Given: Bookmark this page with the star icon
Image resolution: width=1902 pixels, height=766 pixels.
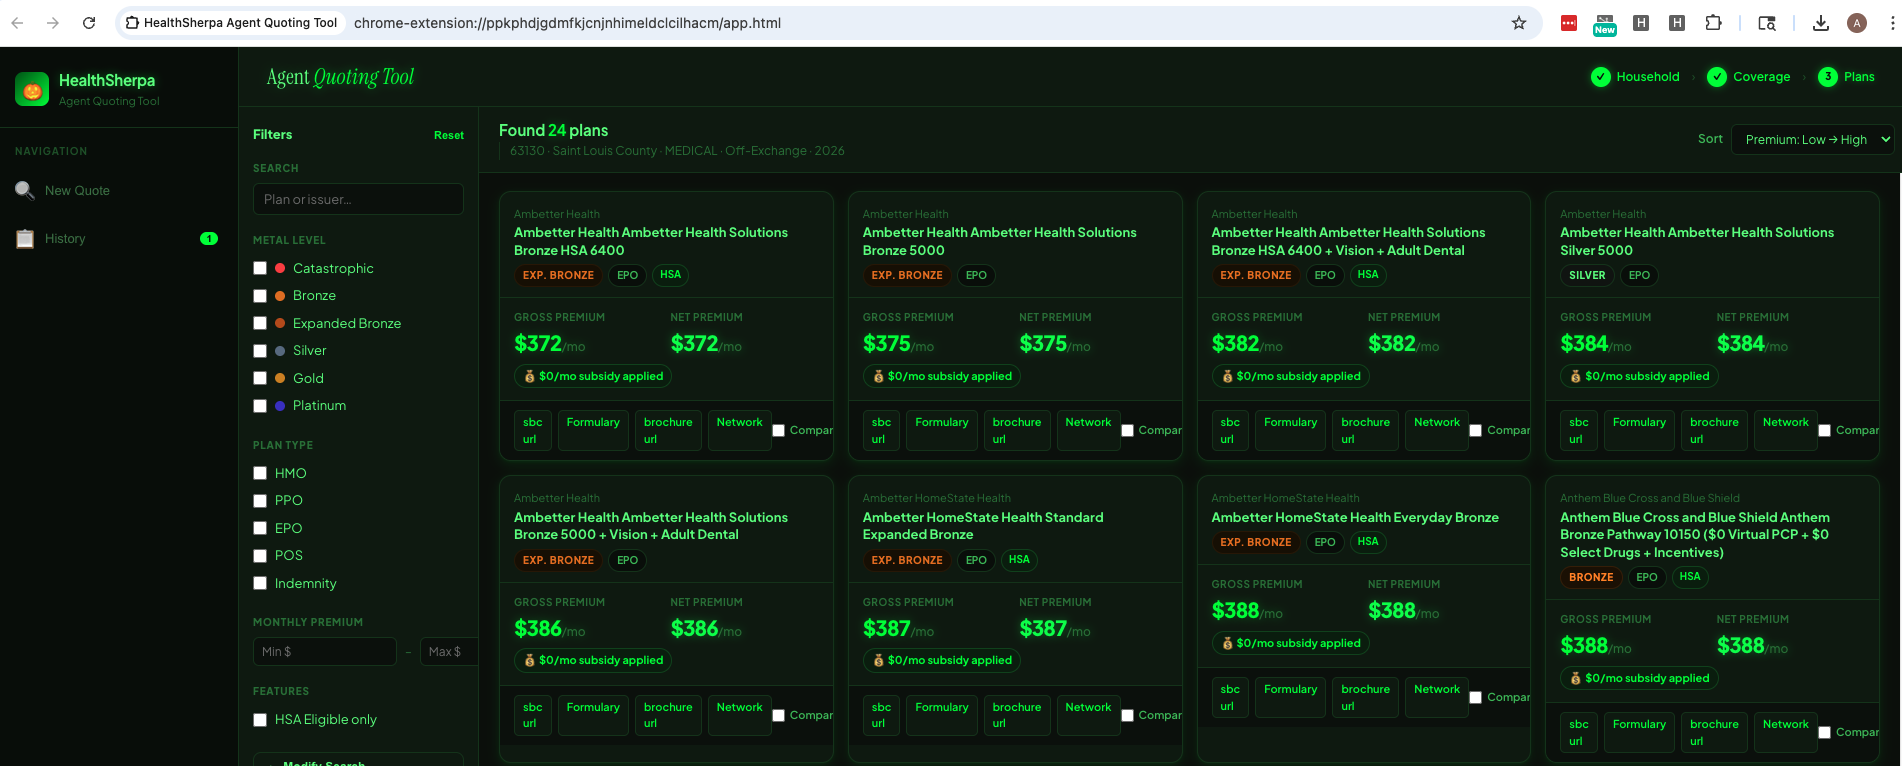Looking at the screenshot, I should coord(1519,23).
